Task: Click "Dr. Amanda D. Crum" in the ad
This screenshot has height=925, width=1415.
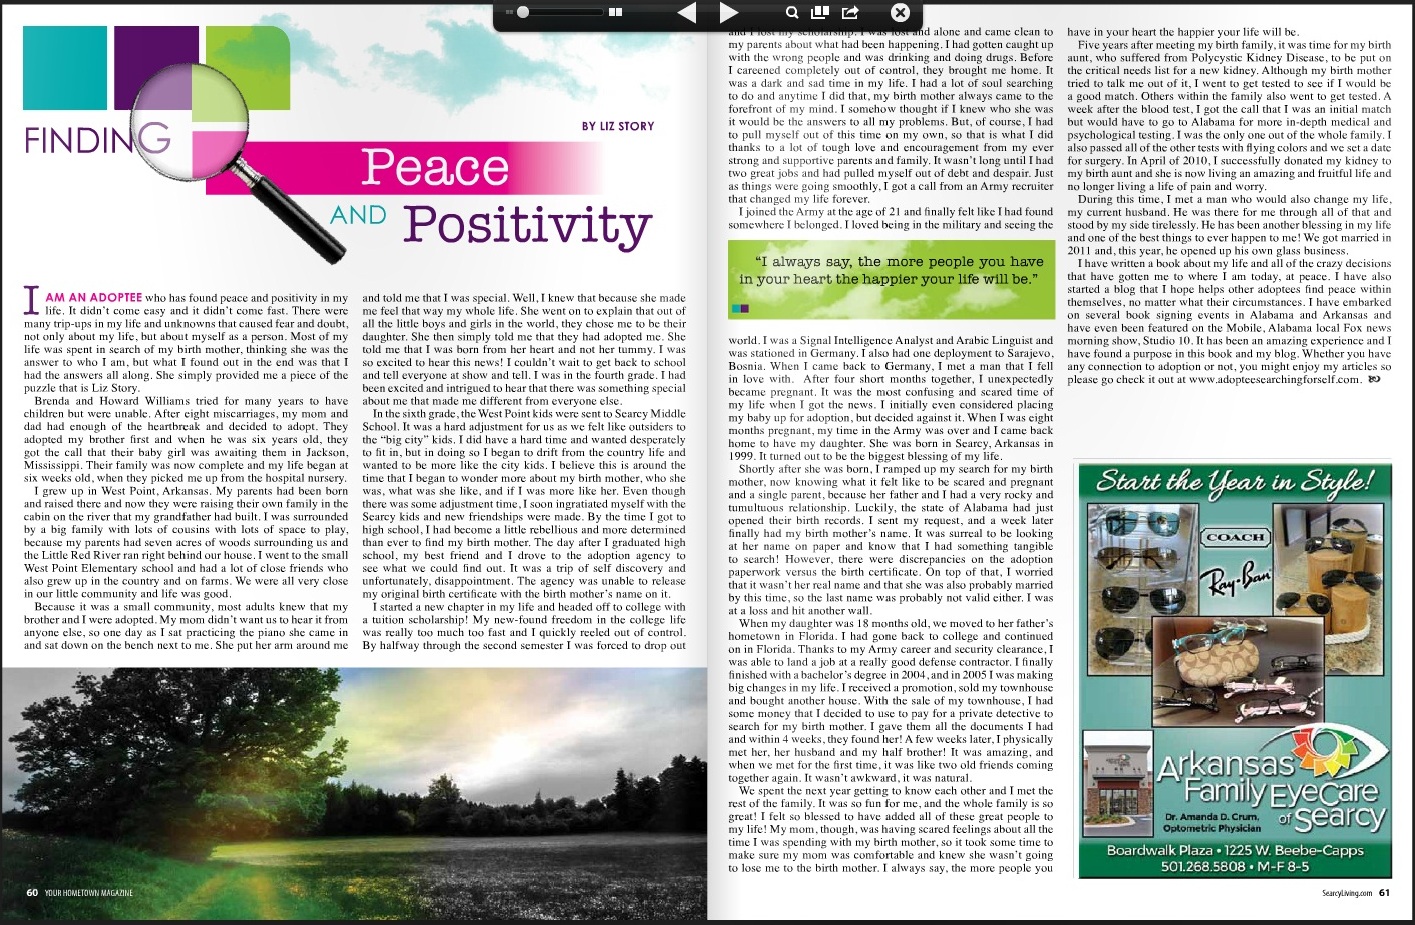Action: [x=1211, y=817]
